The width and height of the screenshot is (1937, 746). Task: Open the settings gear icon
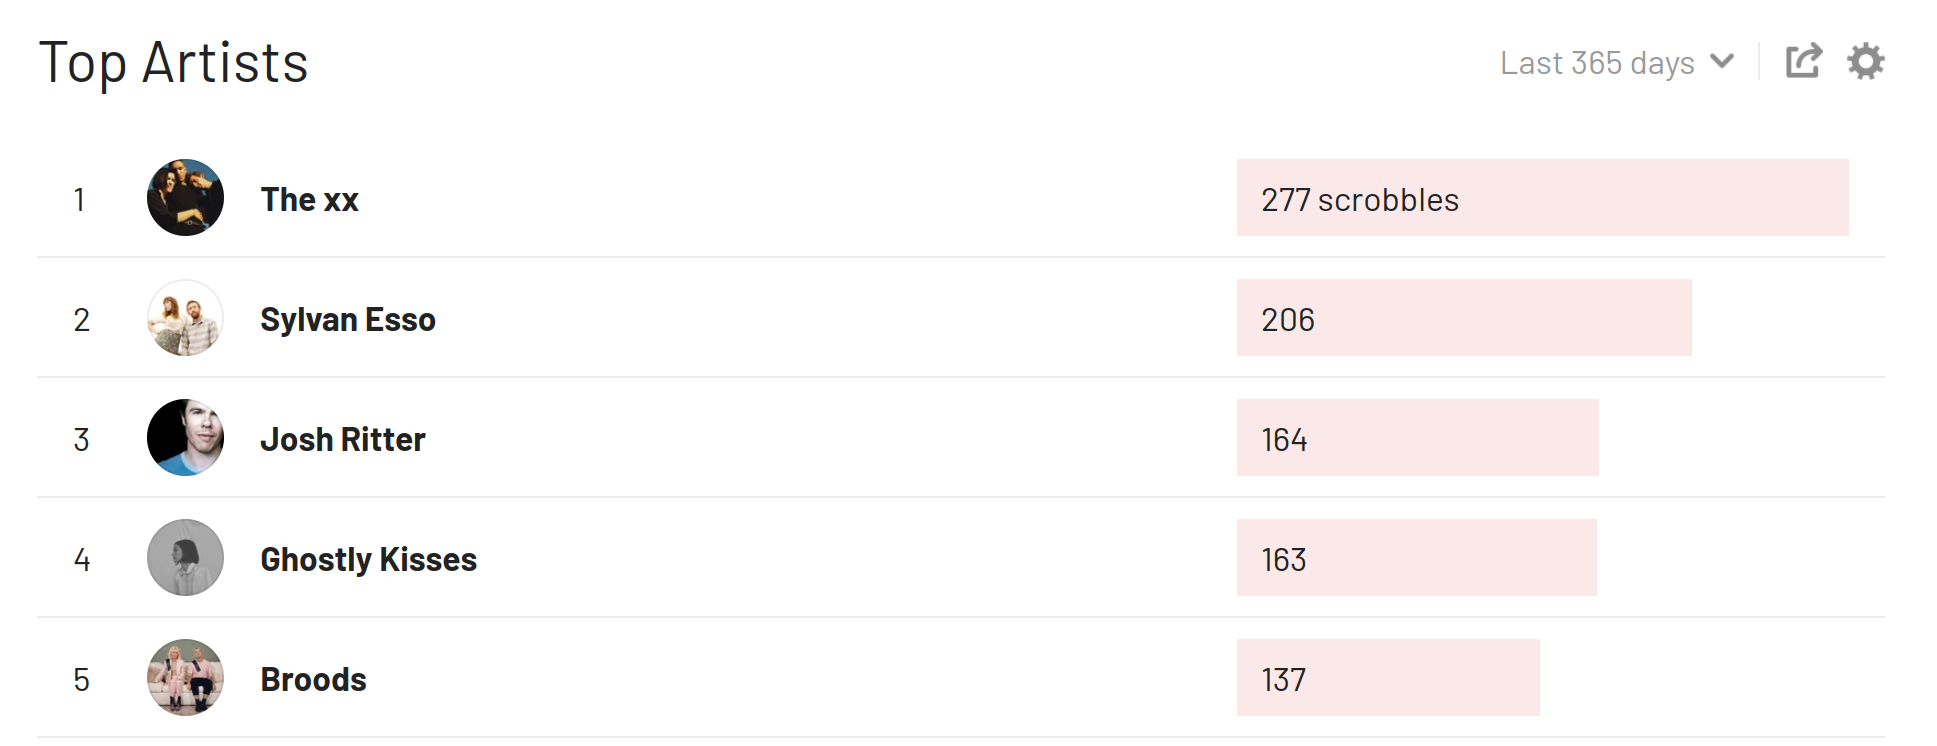pos(1866,62)
